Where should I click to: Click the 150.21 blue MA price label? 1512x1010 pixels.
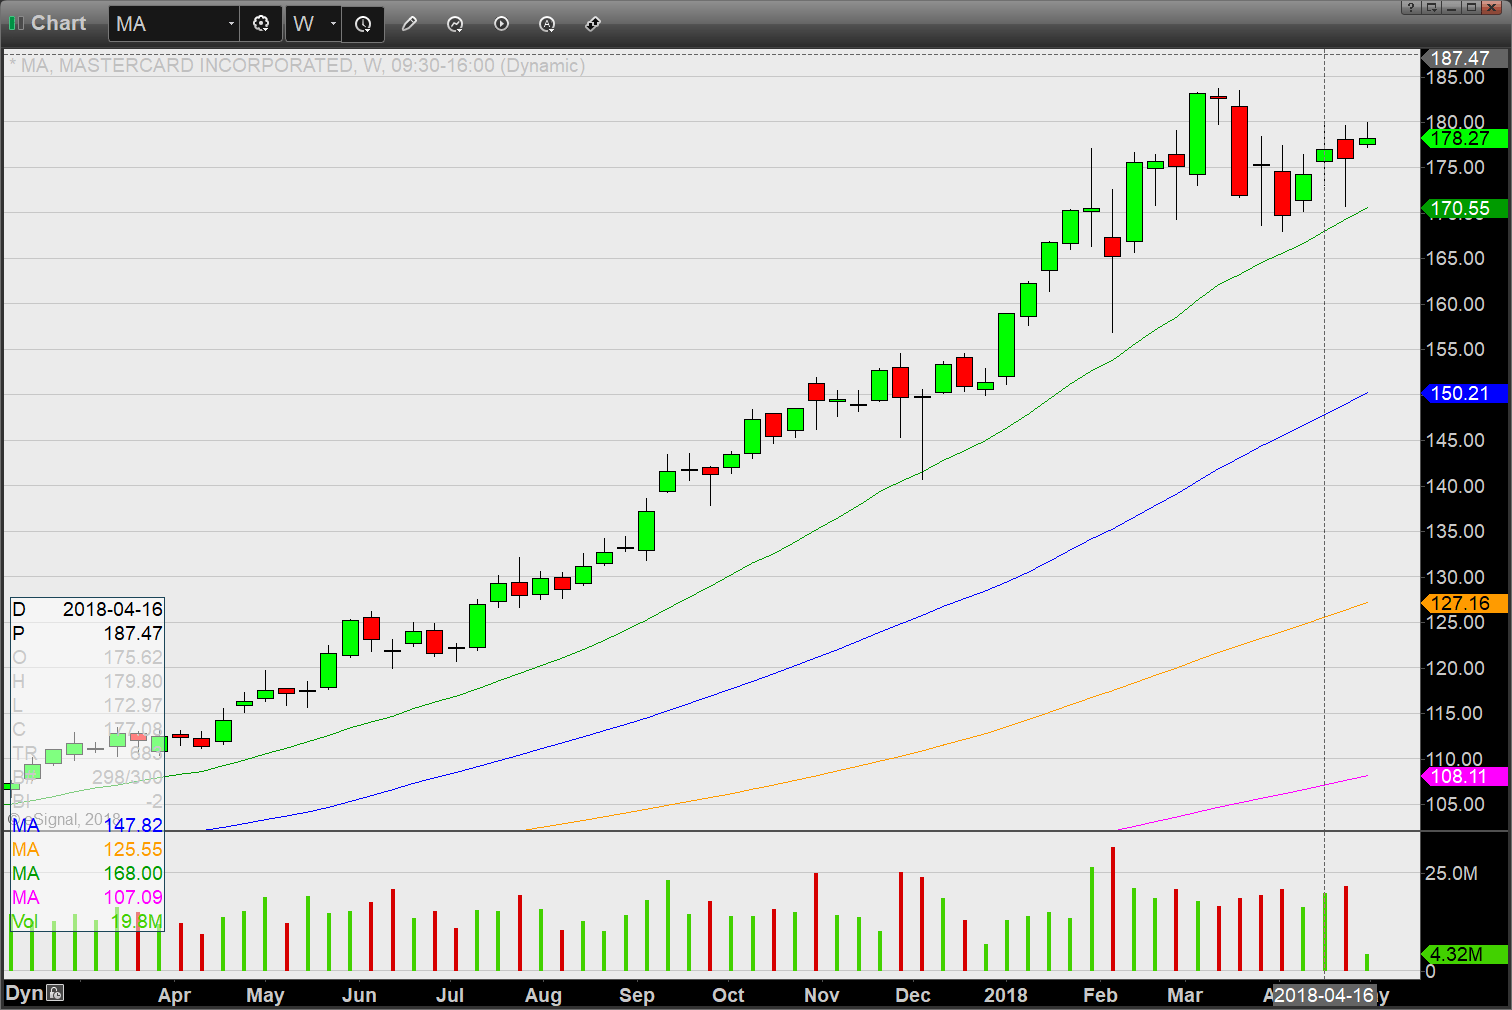(x=1463, y=394)
